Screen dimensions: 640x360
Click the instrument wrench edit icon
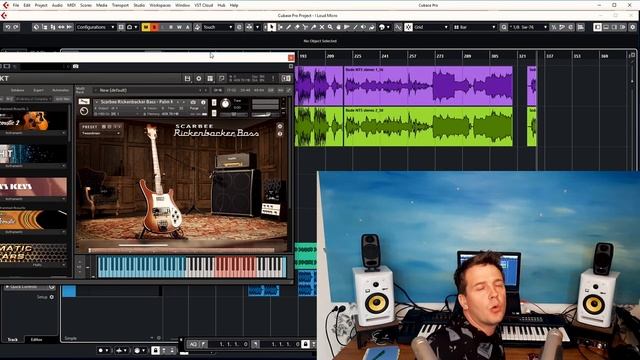84,101
